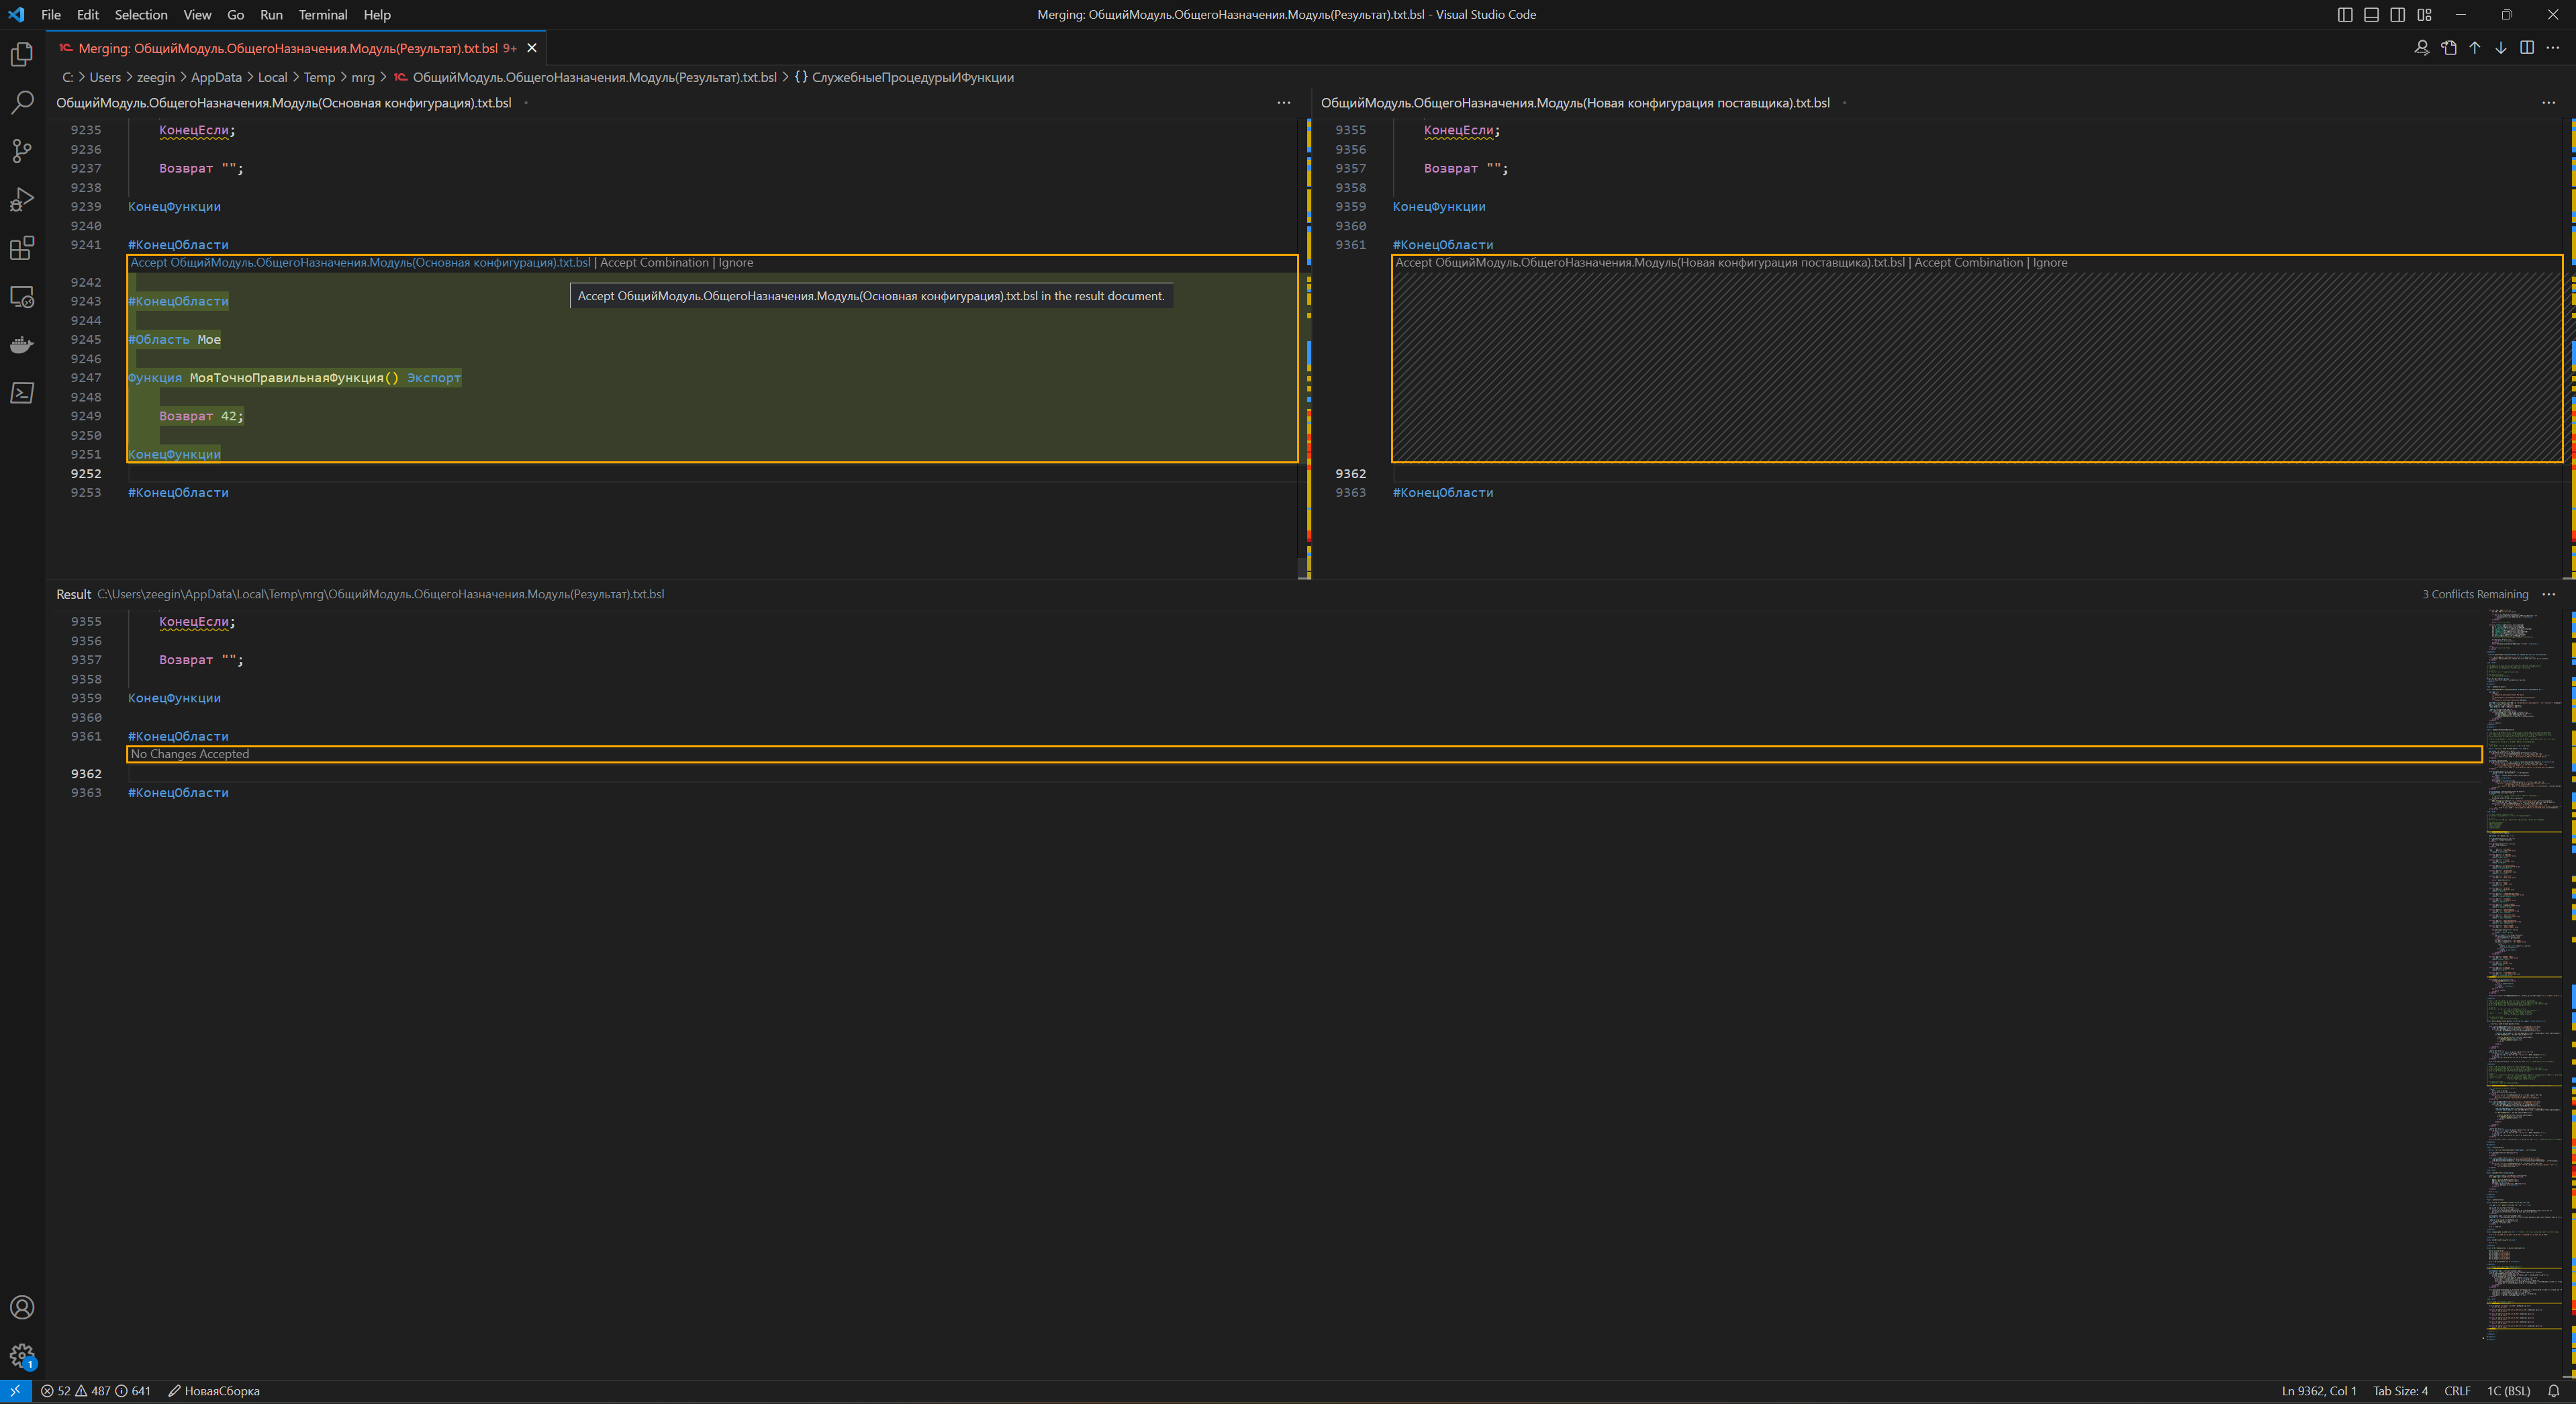
Task: Open Remote Explorer in activity bar
Action: [22, 297]
